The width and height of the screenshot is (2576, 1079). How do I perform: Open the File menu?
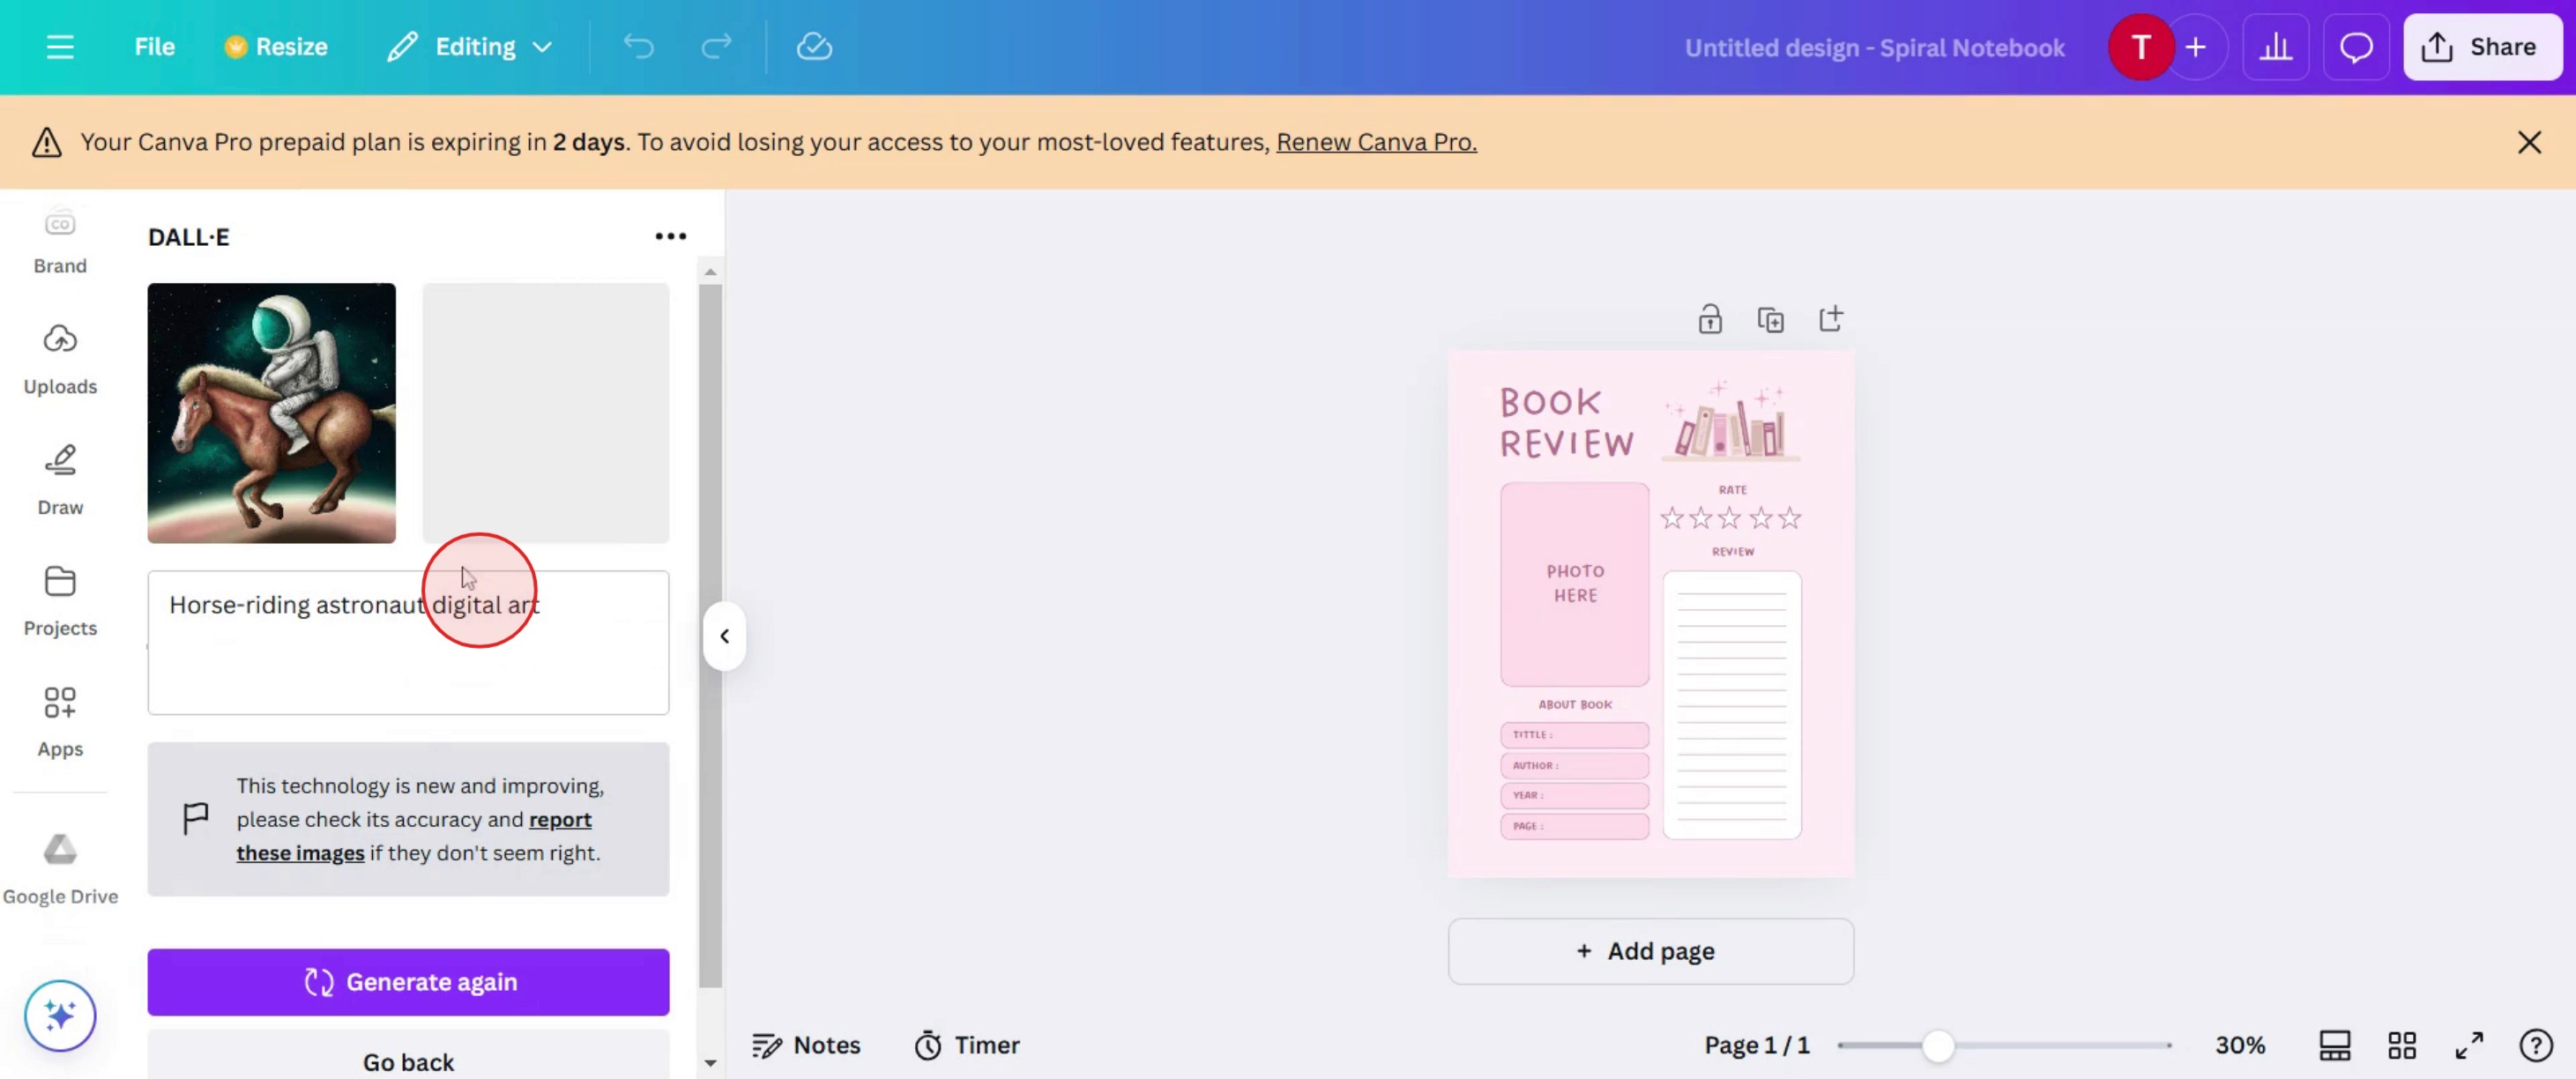[154, 47]
